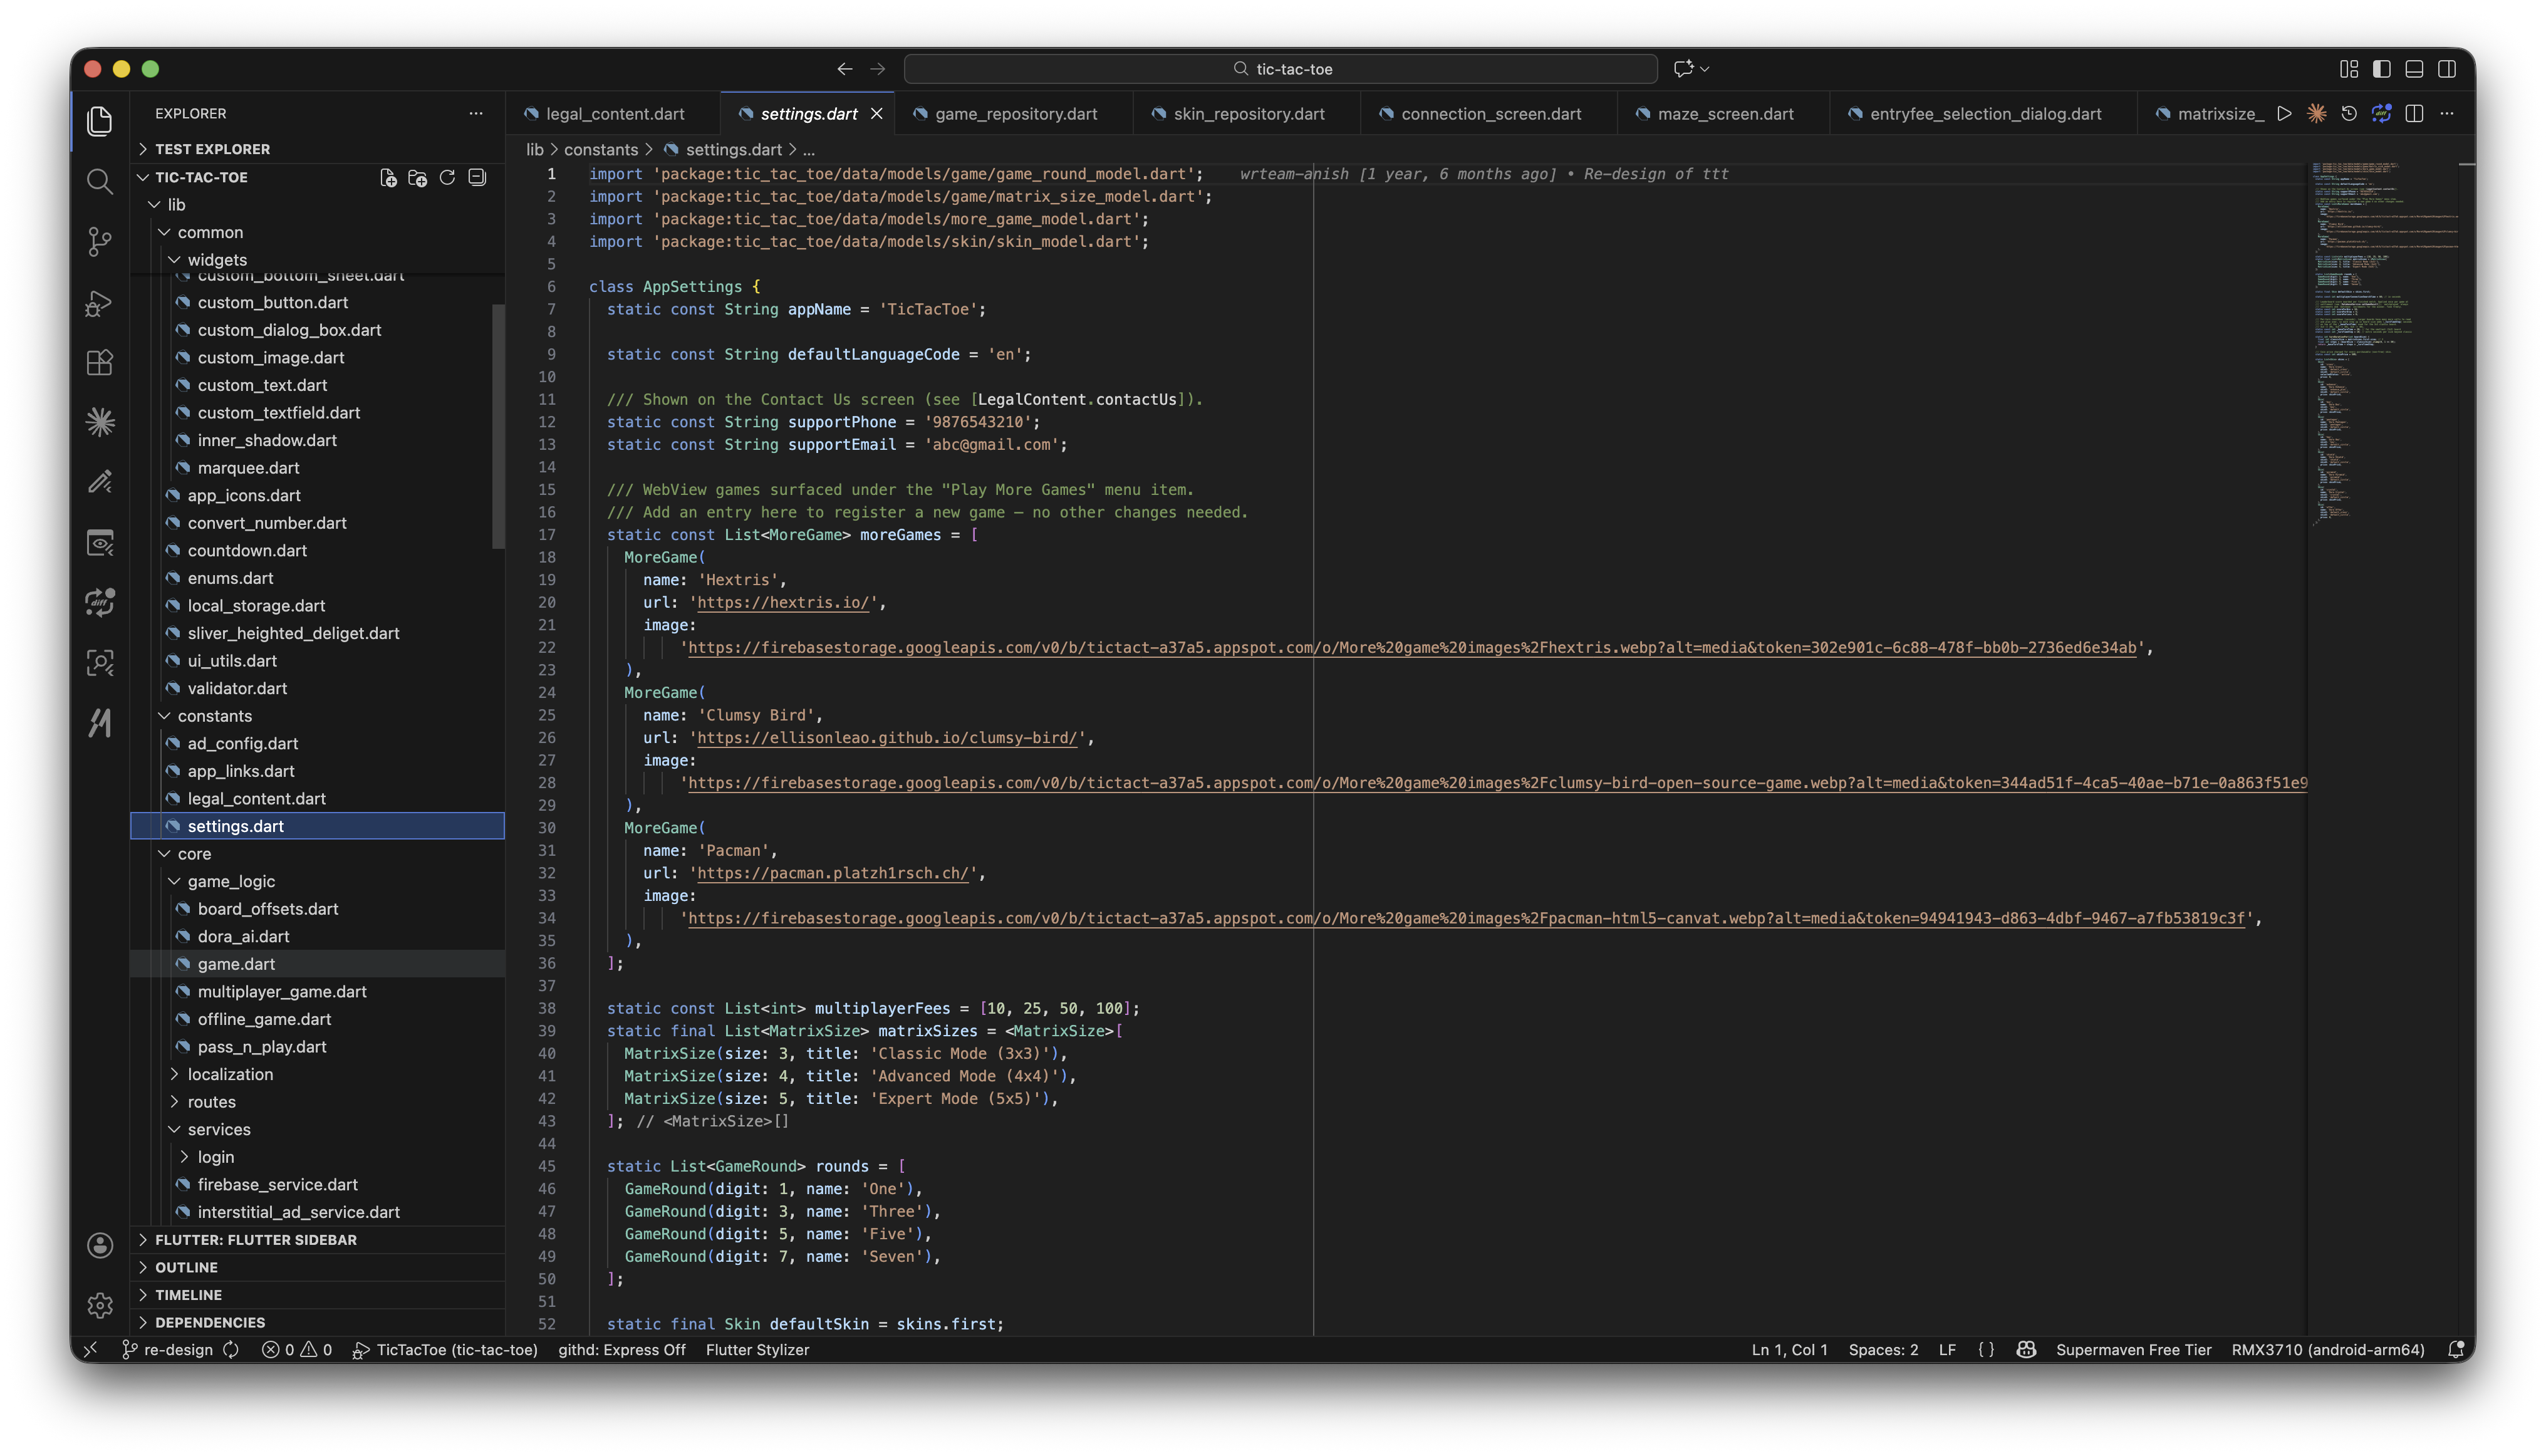This screenshot has width=2546, height=1456.
Task: Open remote window indicator in status bar
Action: point(91,1350)
